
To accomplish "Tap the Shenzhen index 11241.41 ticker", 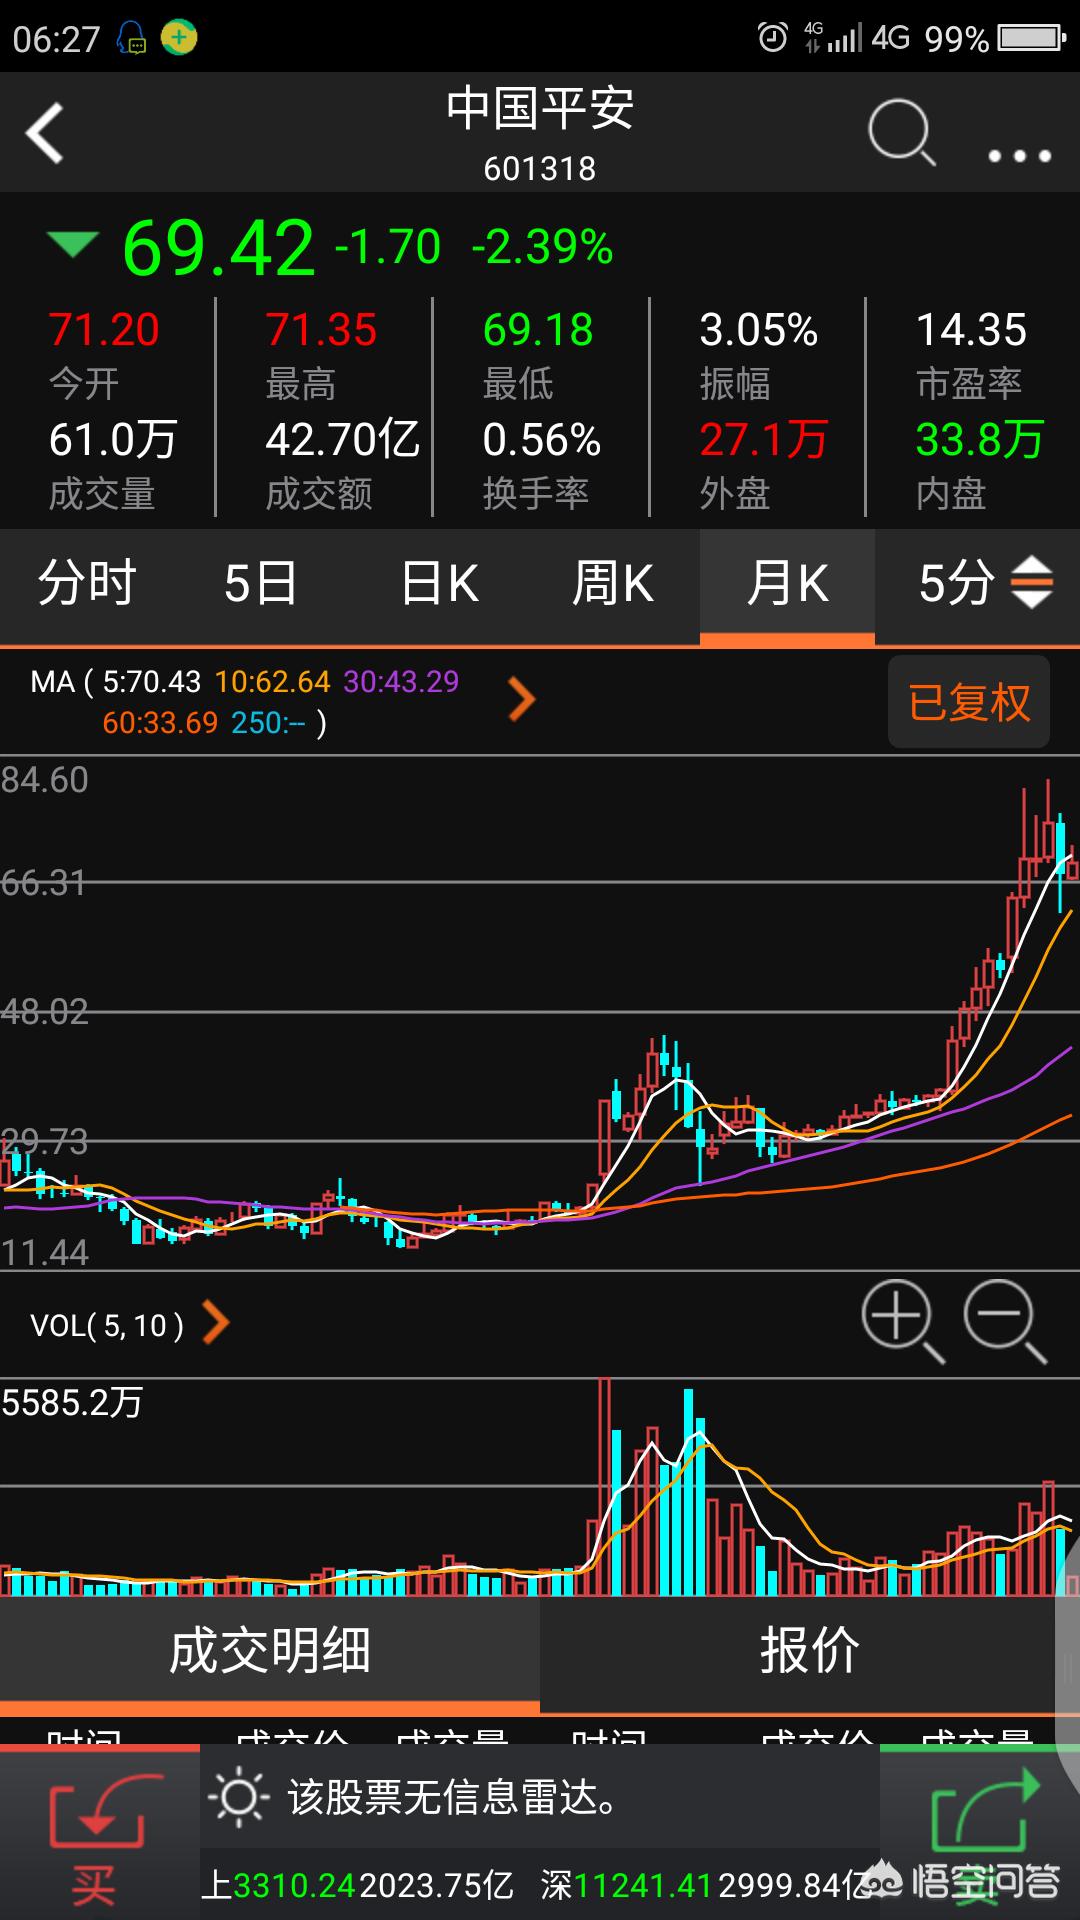I will click(643, 1886).
